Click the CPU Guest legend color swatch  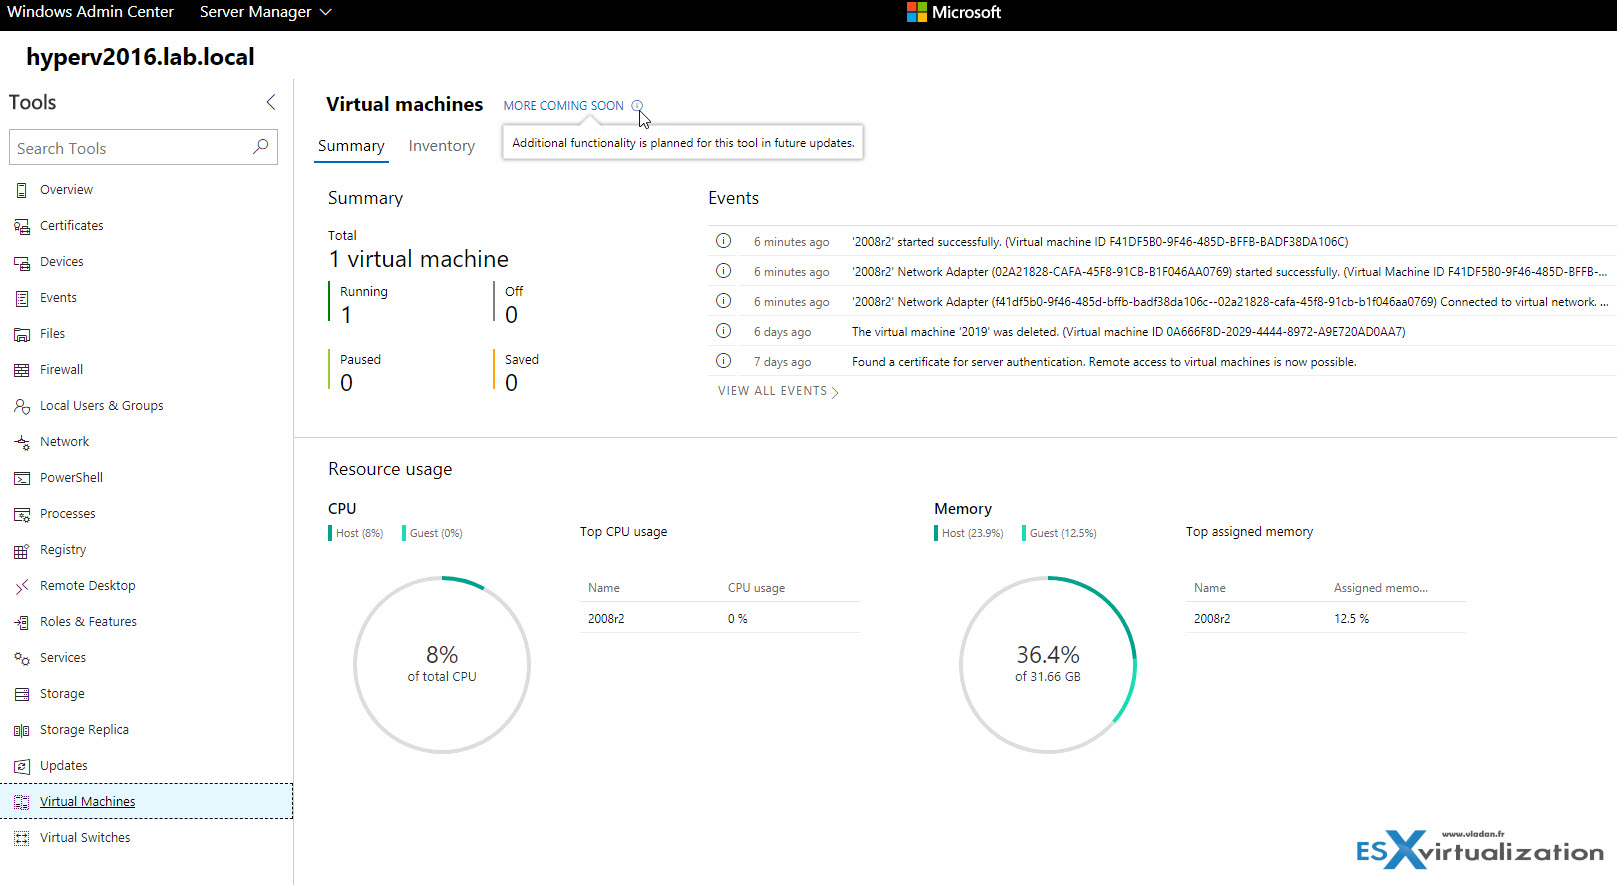(404, 533)
